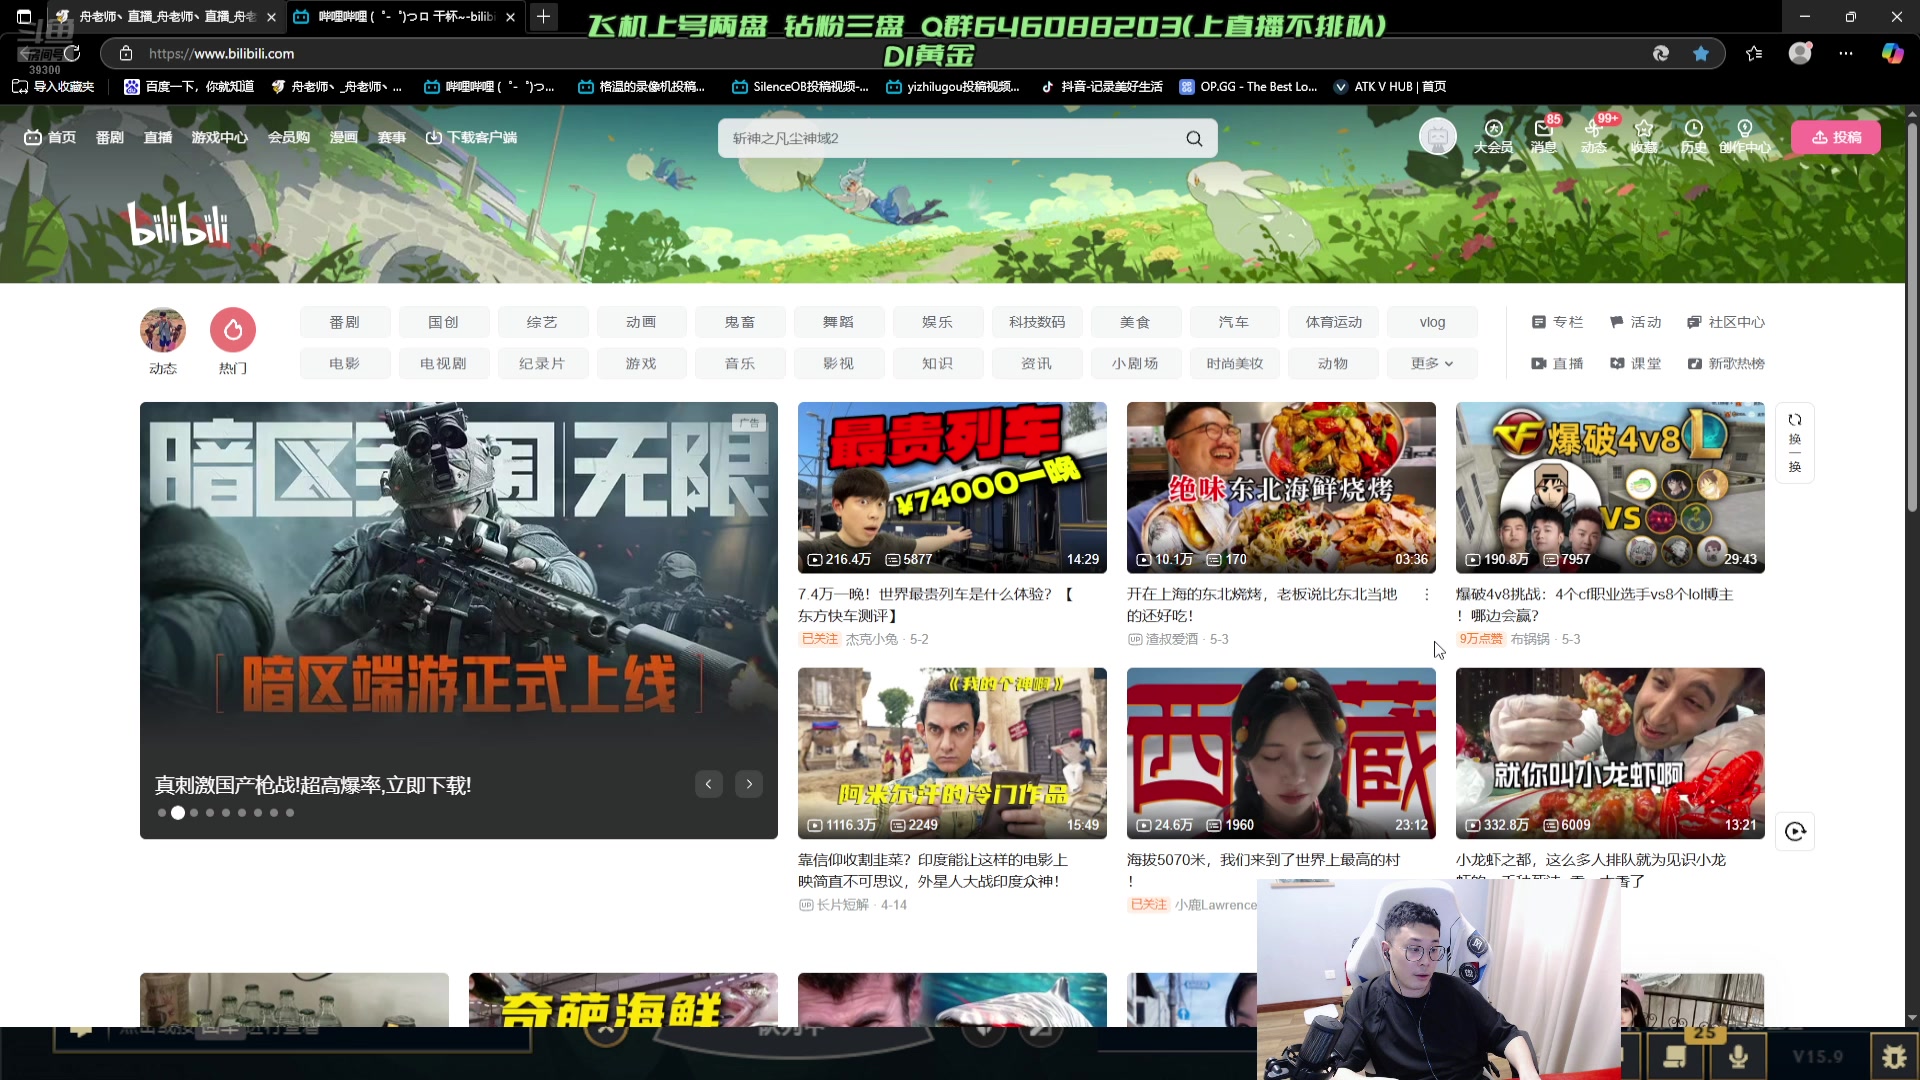Open the Copilot icon in browser toolbar
This screenshot has width=1920, height=1080.
1892,54
